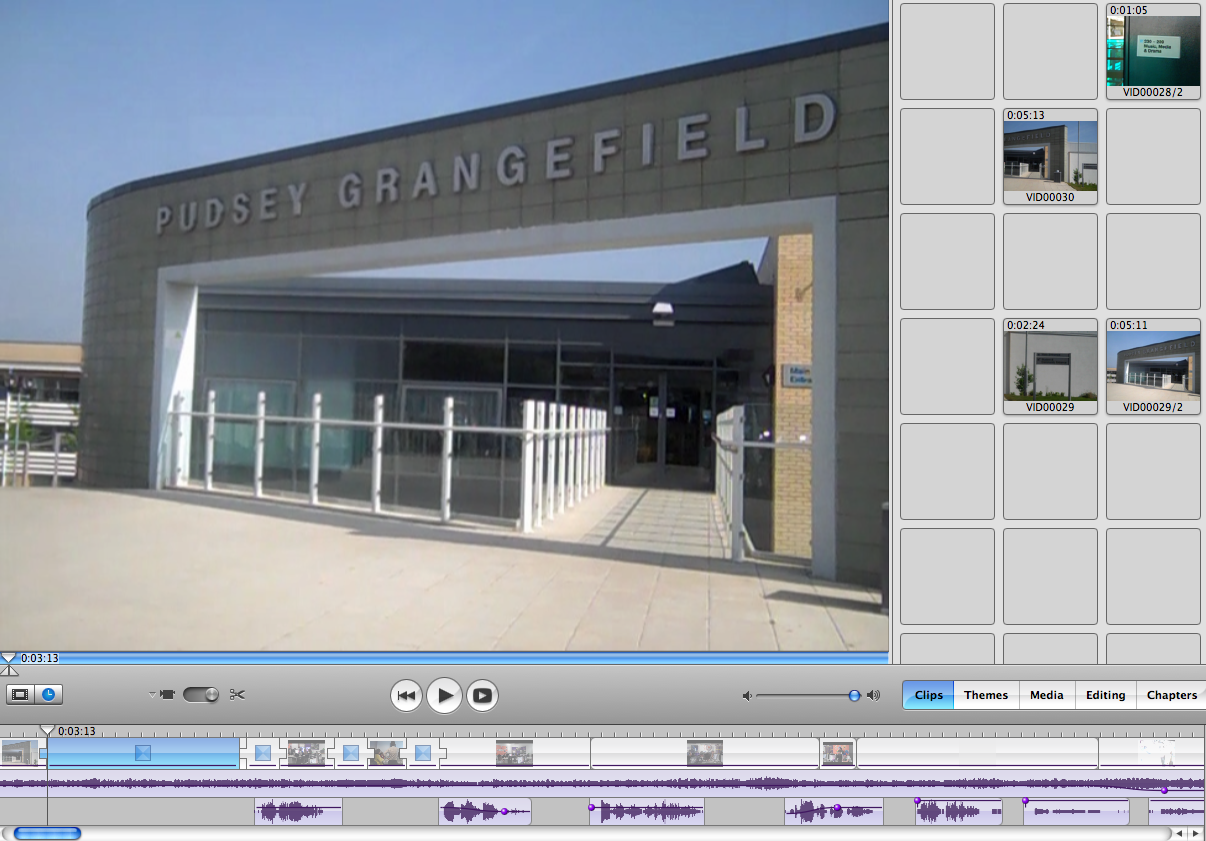Click the mute speaker icon
1206x841 pixels.
[x=747, y=695]
